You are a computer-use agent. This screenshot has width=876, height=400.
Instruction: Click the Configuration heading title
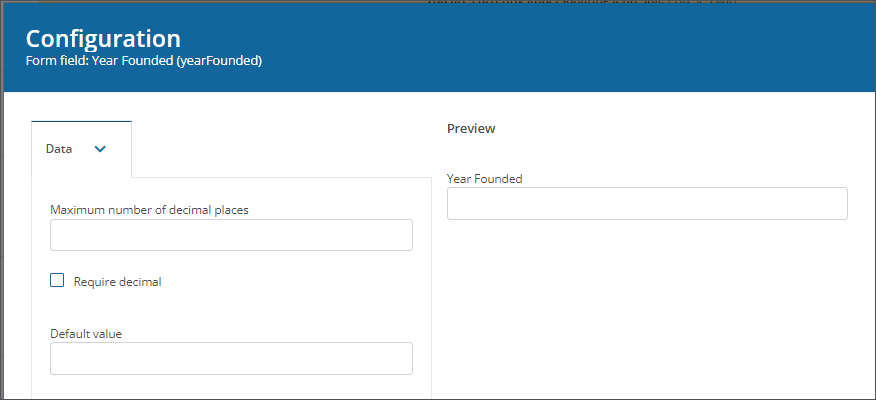[103, 38]
